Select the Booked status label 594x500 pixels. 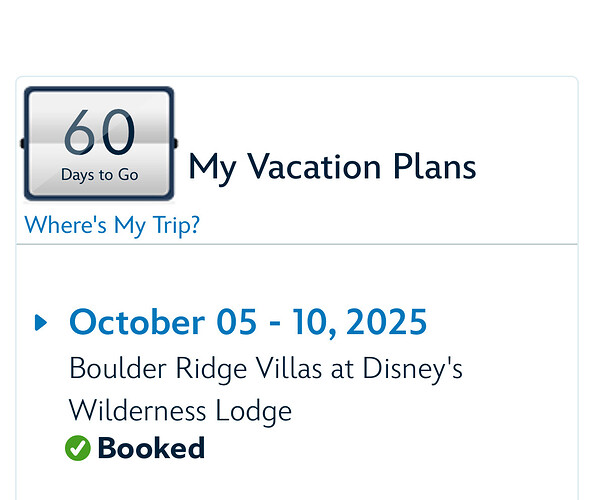click(x=151, y=448)
